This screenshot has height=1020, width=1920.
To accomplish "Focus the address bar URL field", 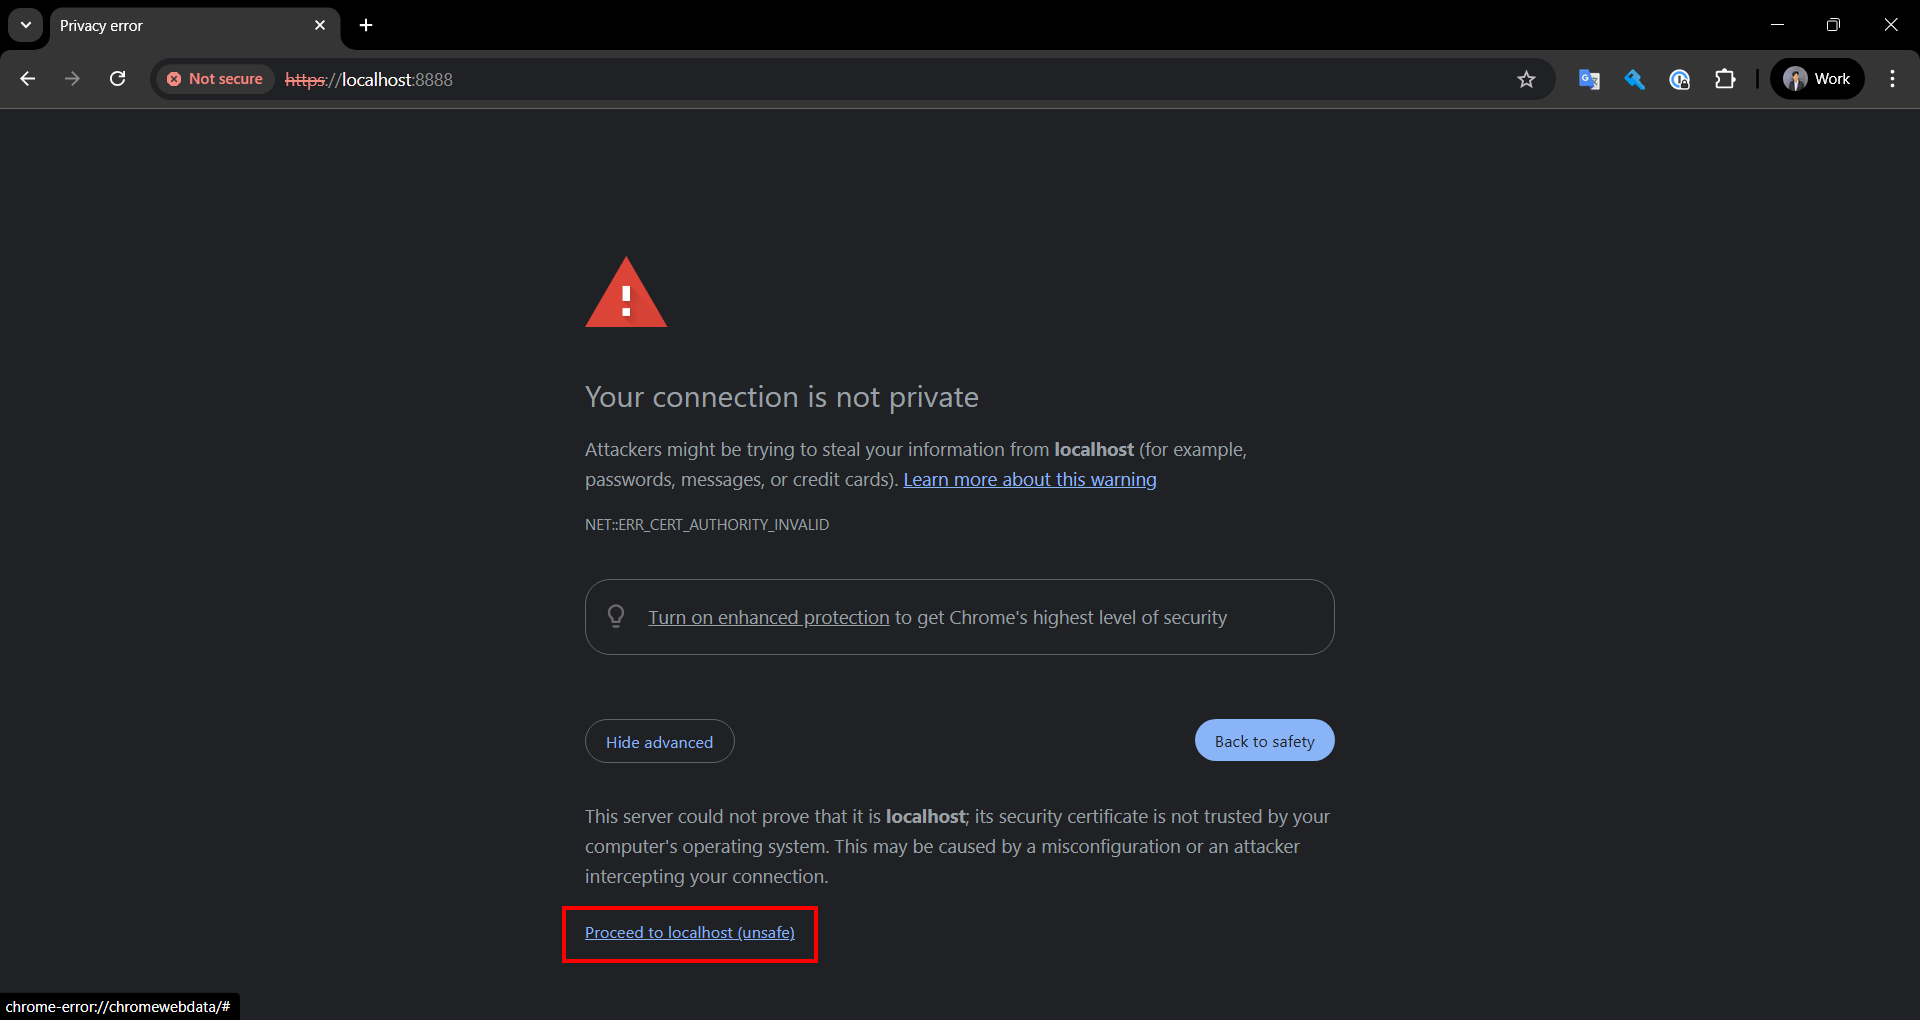I will (x=800, y=79).
